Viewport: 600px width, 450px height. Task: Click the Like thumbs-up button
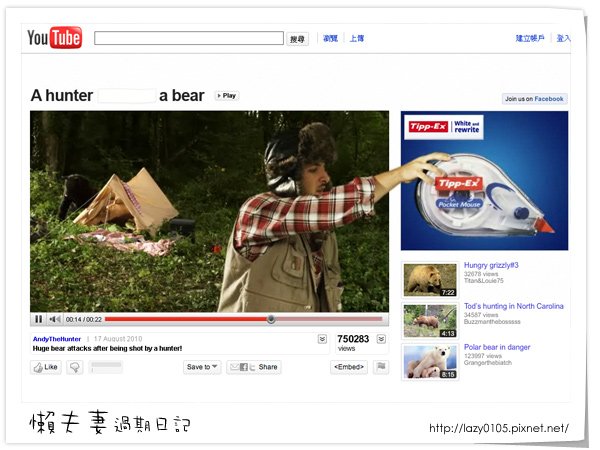pos(46,367)
